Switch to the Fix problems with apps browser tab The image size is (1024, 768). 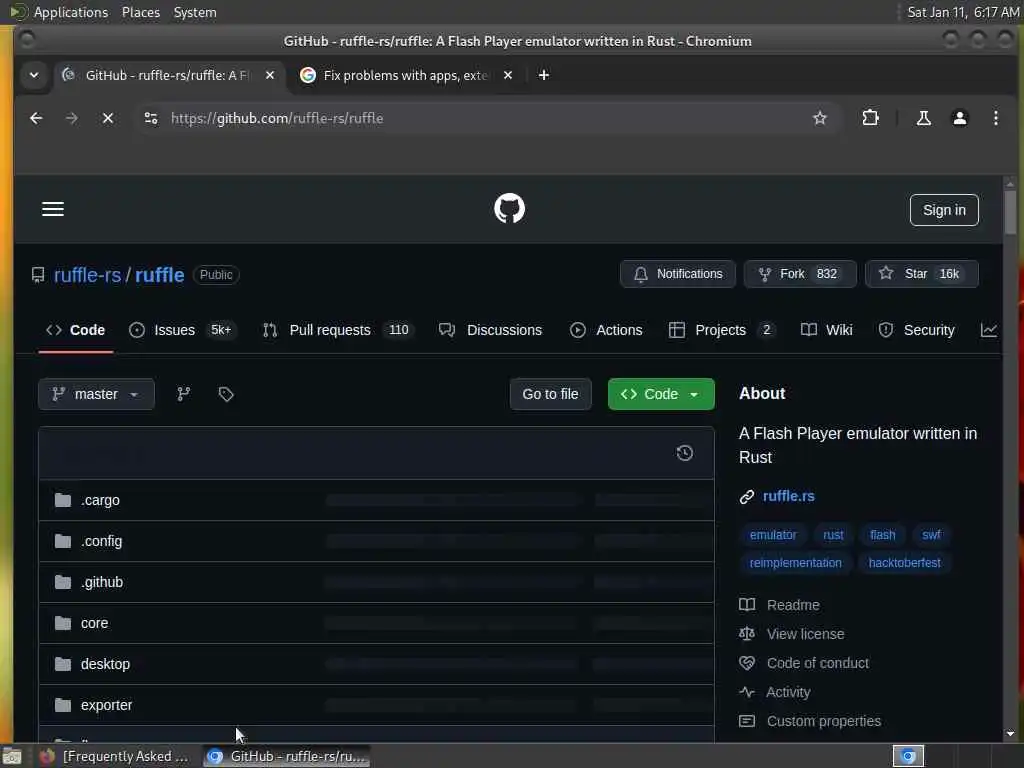405,75
